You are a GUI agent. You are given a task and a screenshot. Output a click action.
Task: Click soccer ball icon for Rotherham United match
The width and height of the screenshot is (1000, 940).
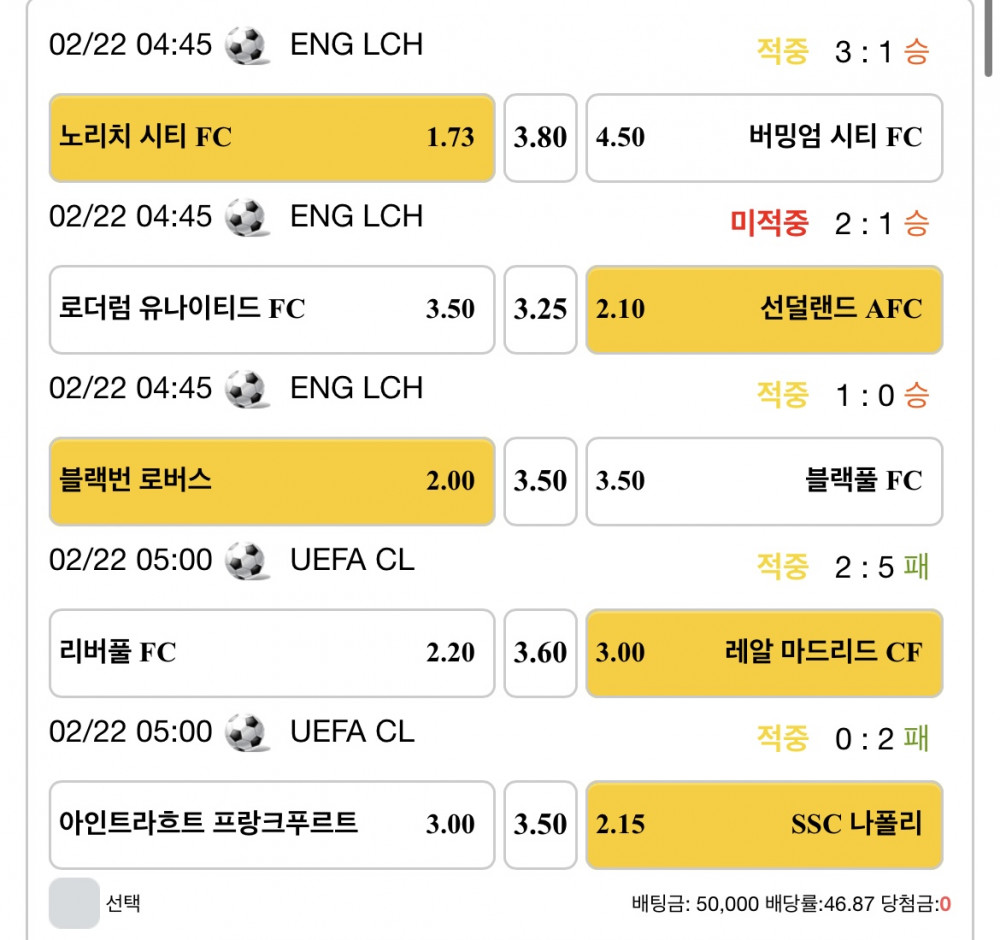point(247,217)
